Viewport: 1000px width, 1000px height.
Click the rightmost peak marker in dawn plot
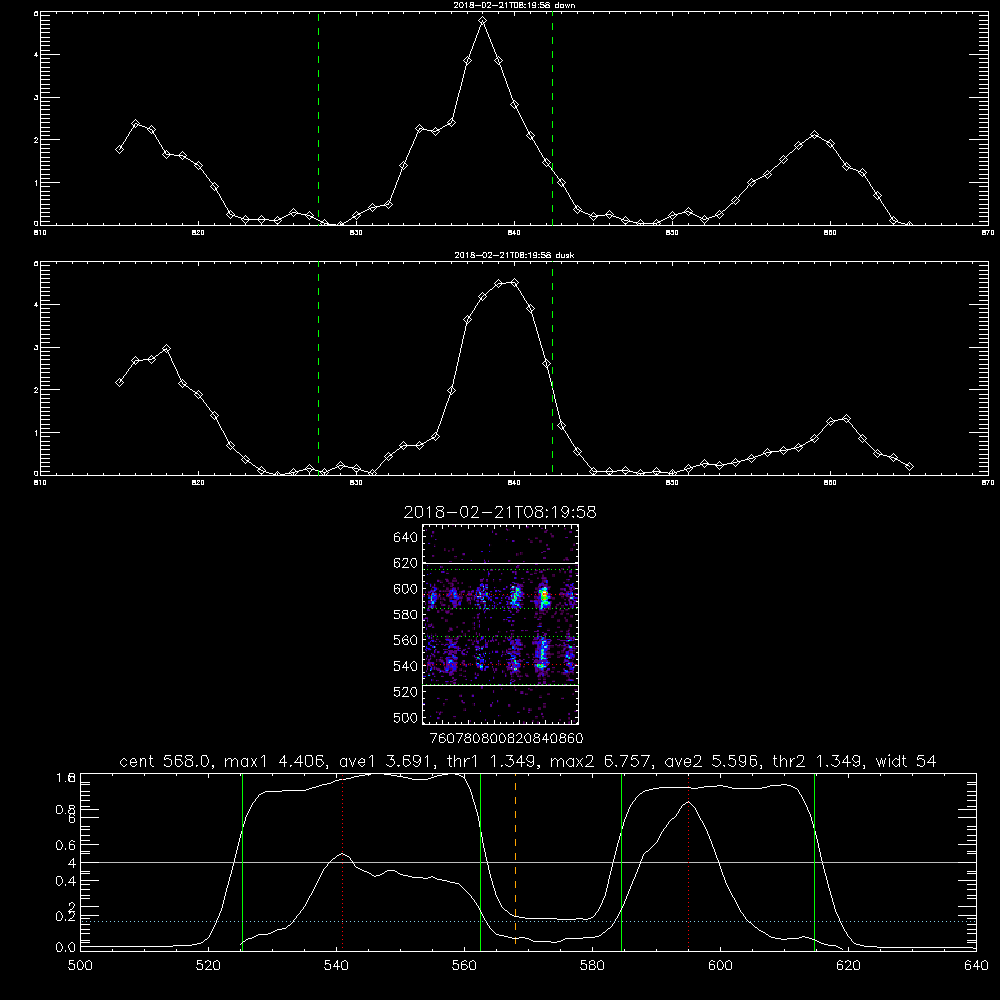[814, 135]
